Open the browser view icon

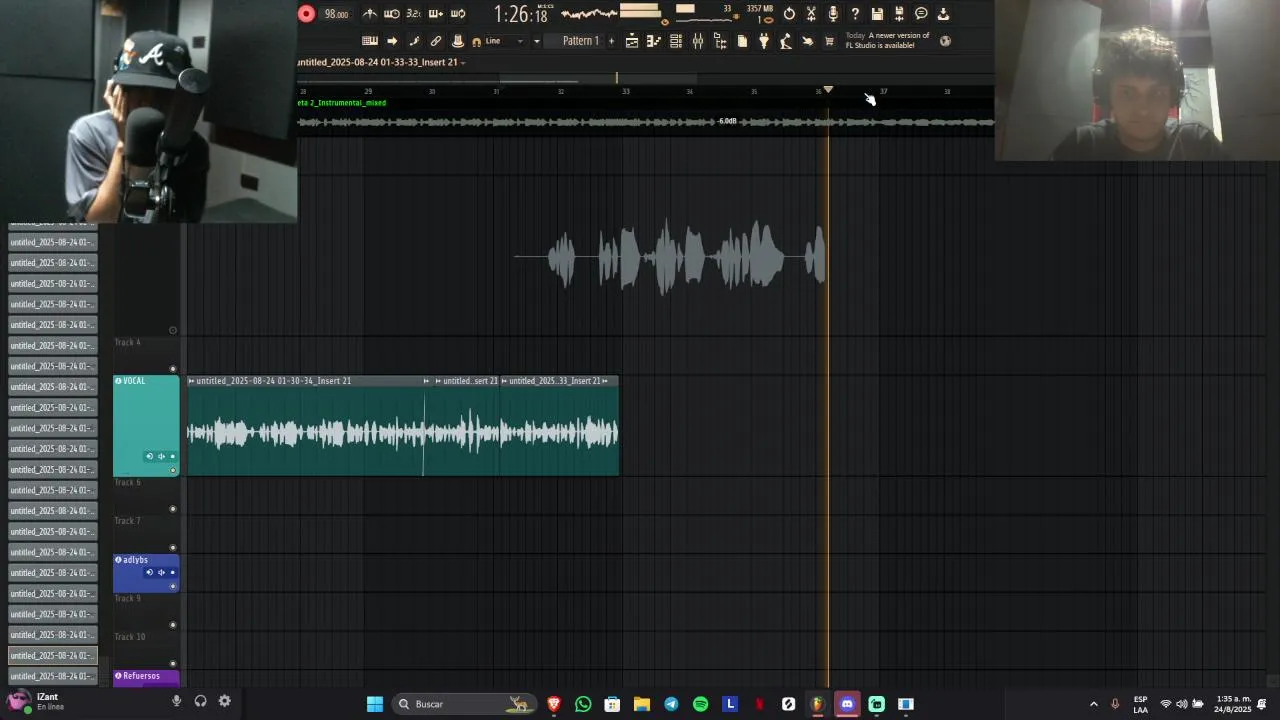pyautogui.click(x=720, y=41)
